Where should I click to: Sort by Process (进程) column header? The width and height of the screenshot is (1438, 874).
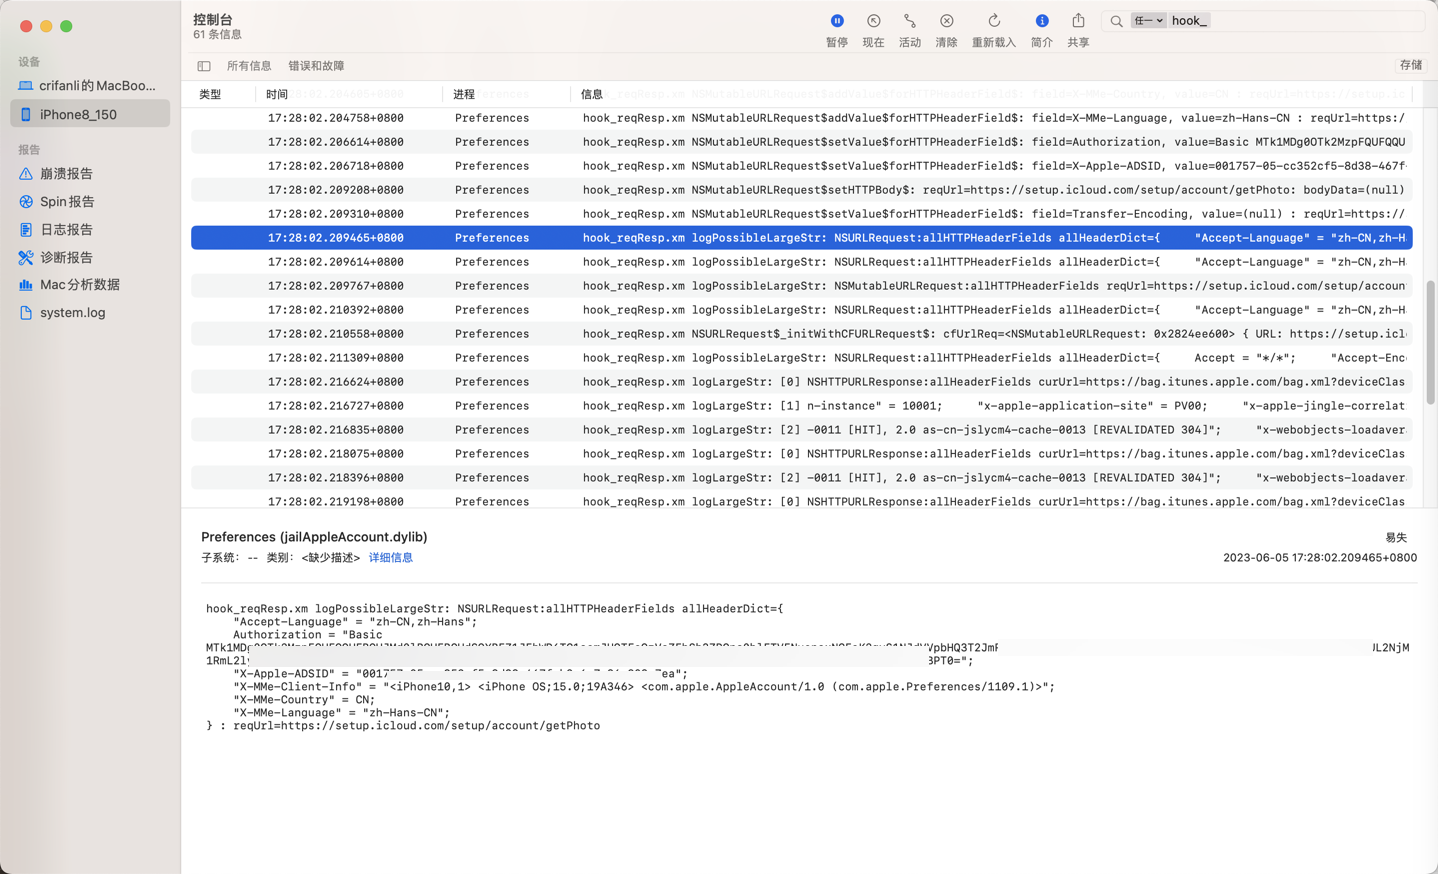click(x=464, y=94)
